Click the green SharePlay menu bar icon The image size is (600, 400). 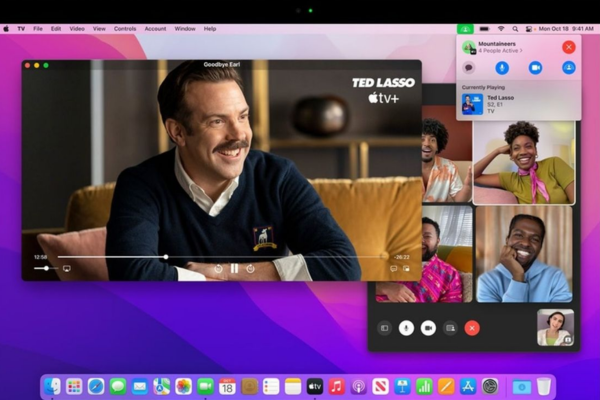pyautogui.click(x=465, y=29)
